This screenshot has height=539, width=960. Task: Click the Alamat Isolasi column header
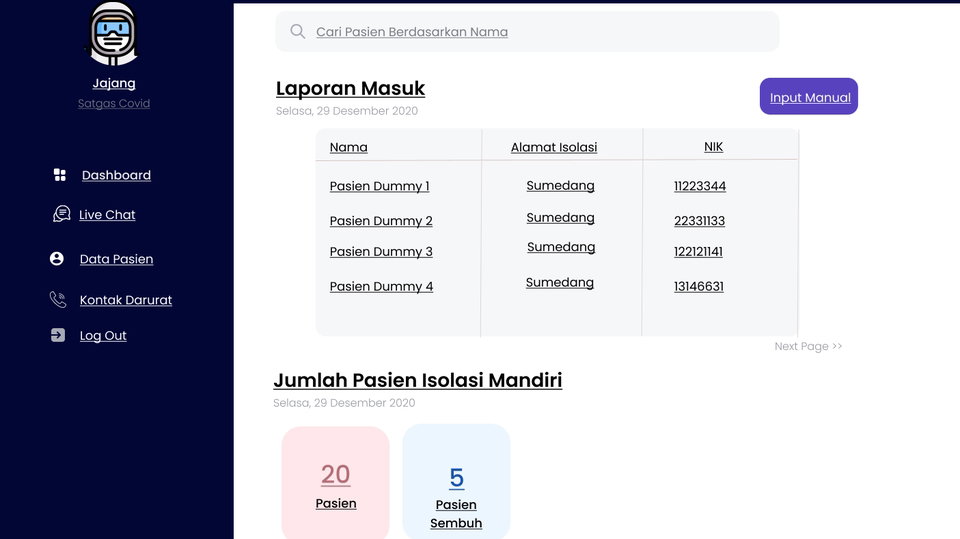click(554, 147)
